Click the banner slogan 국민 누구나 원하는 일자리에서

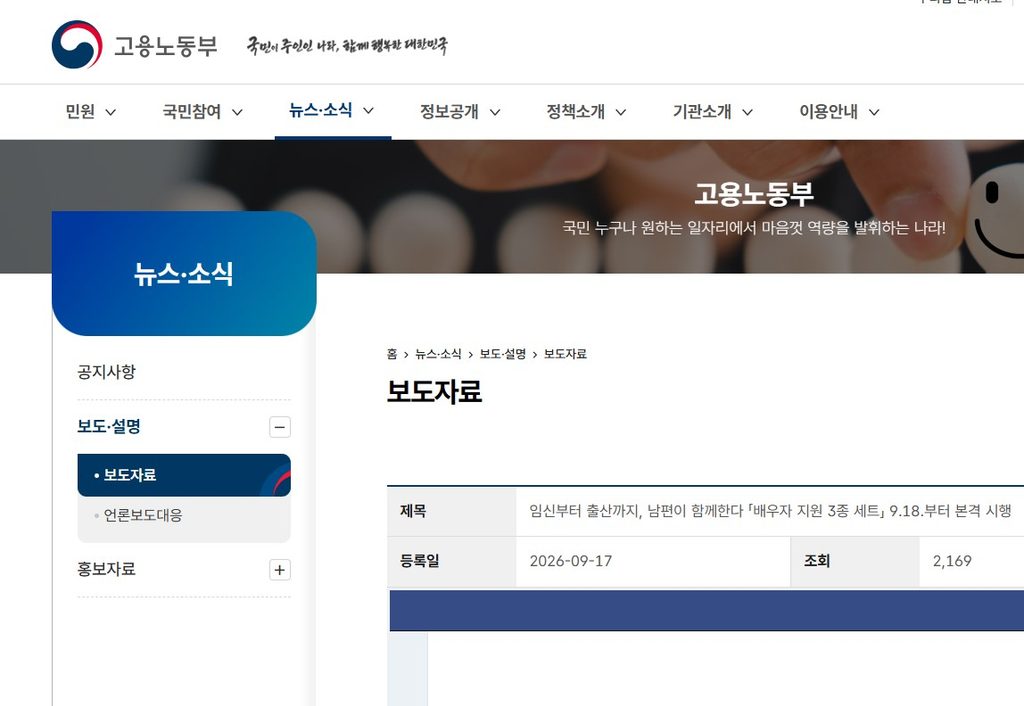(x=754, y=228)
